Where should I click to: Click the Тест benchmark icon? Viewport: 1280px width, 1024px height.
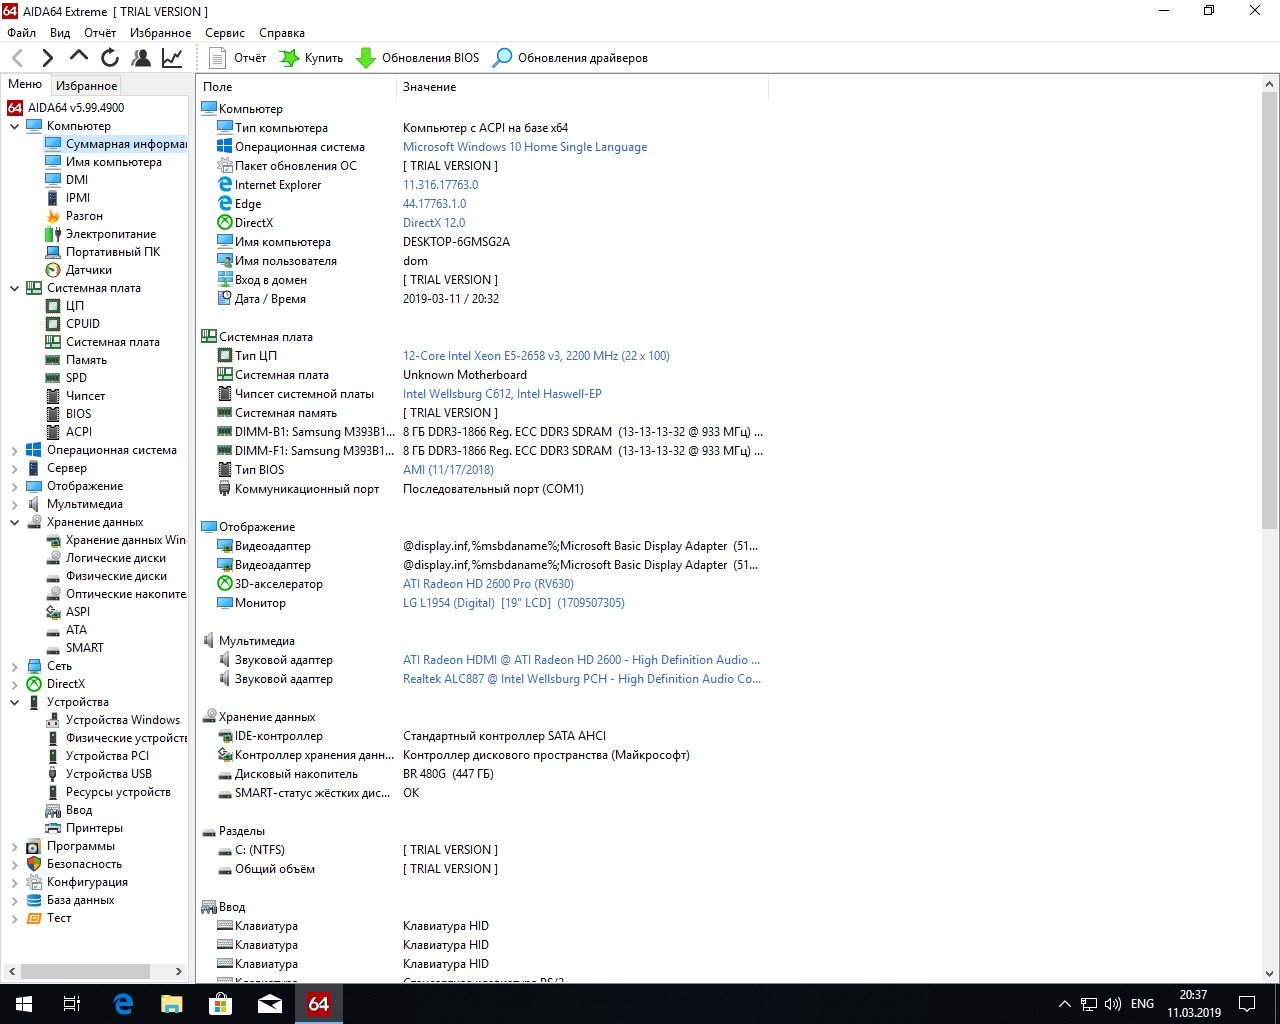(x=34, y=918)
